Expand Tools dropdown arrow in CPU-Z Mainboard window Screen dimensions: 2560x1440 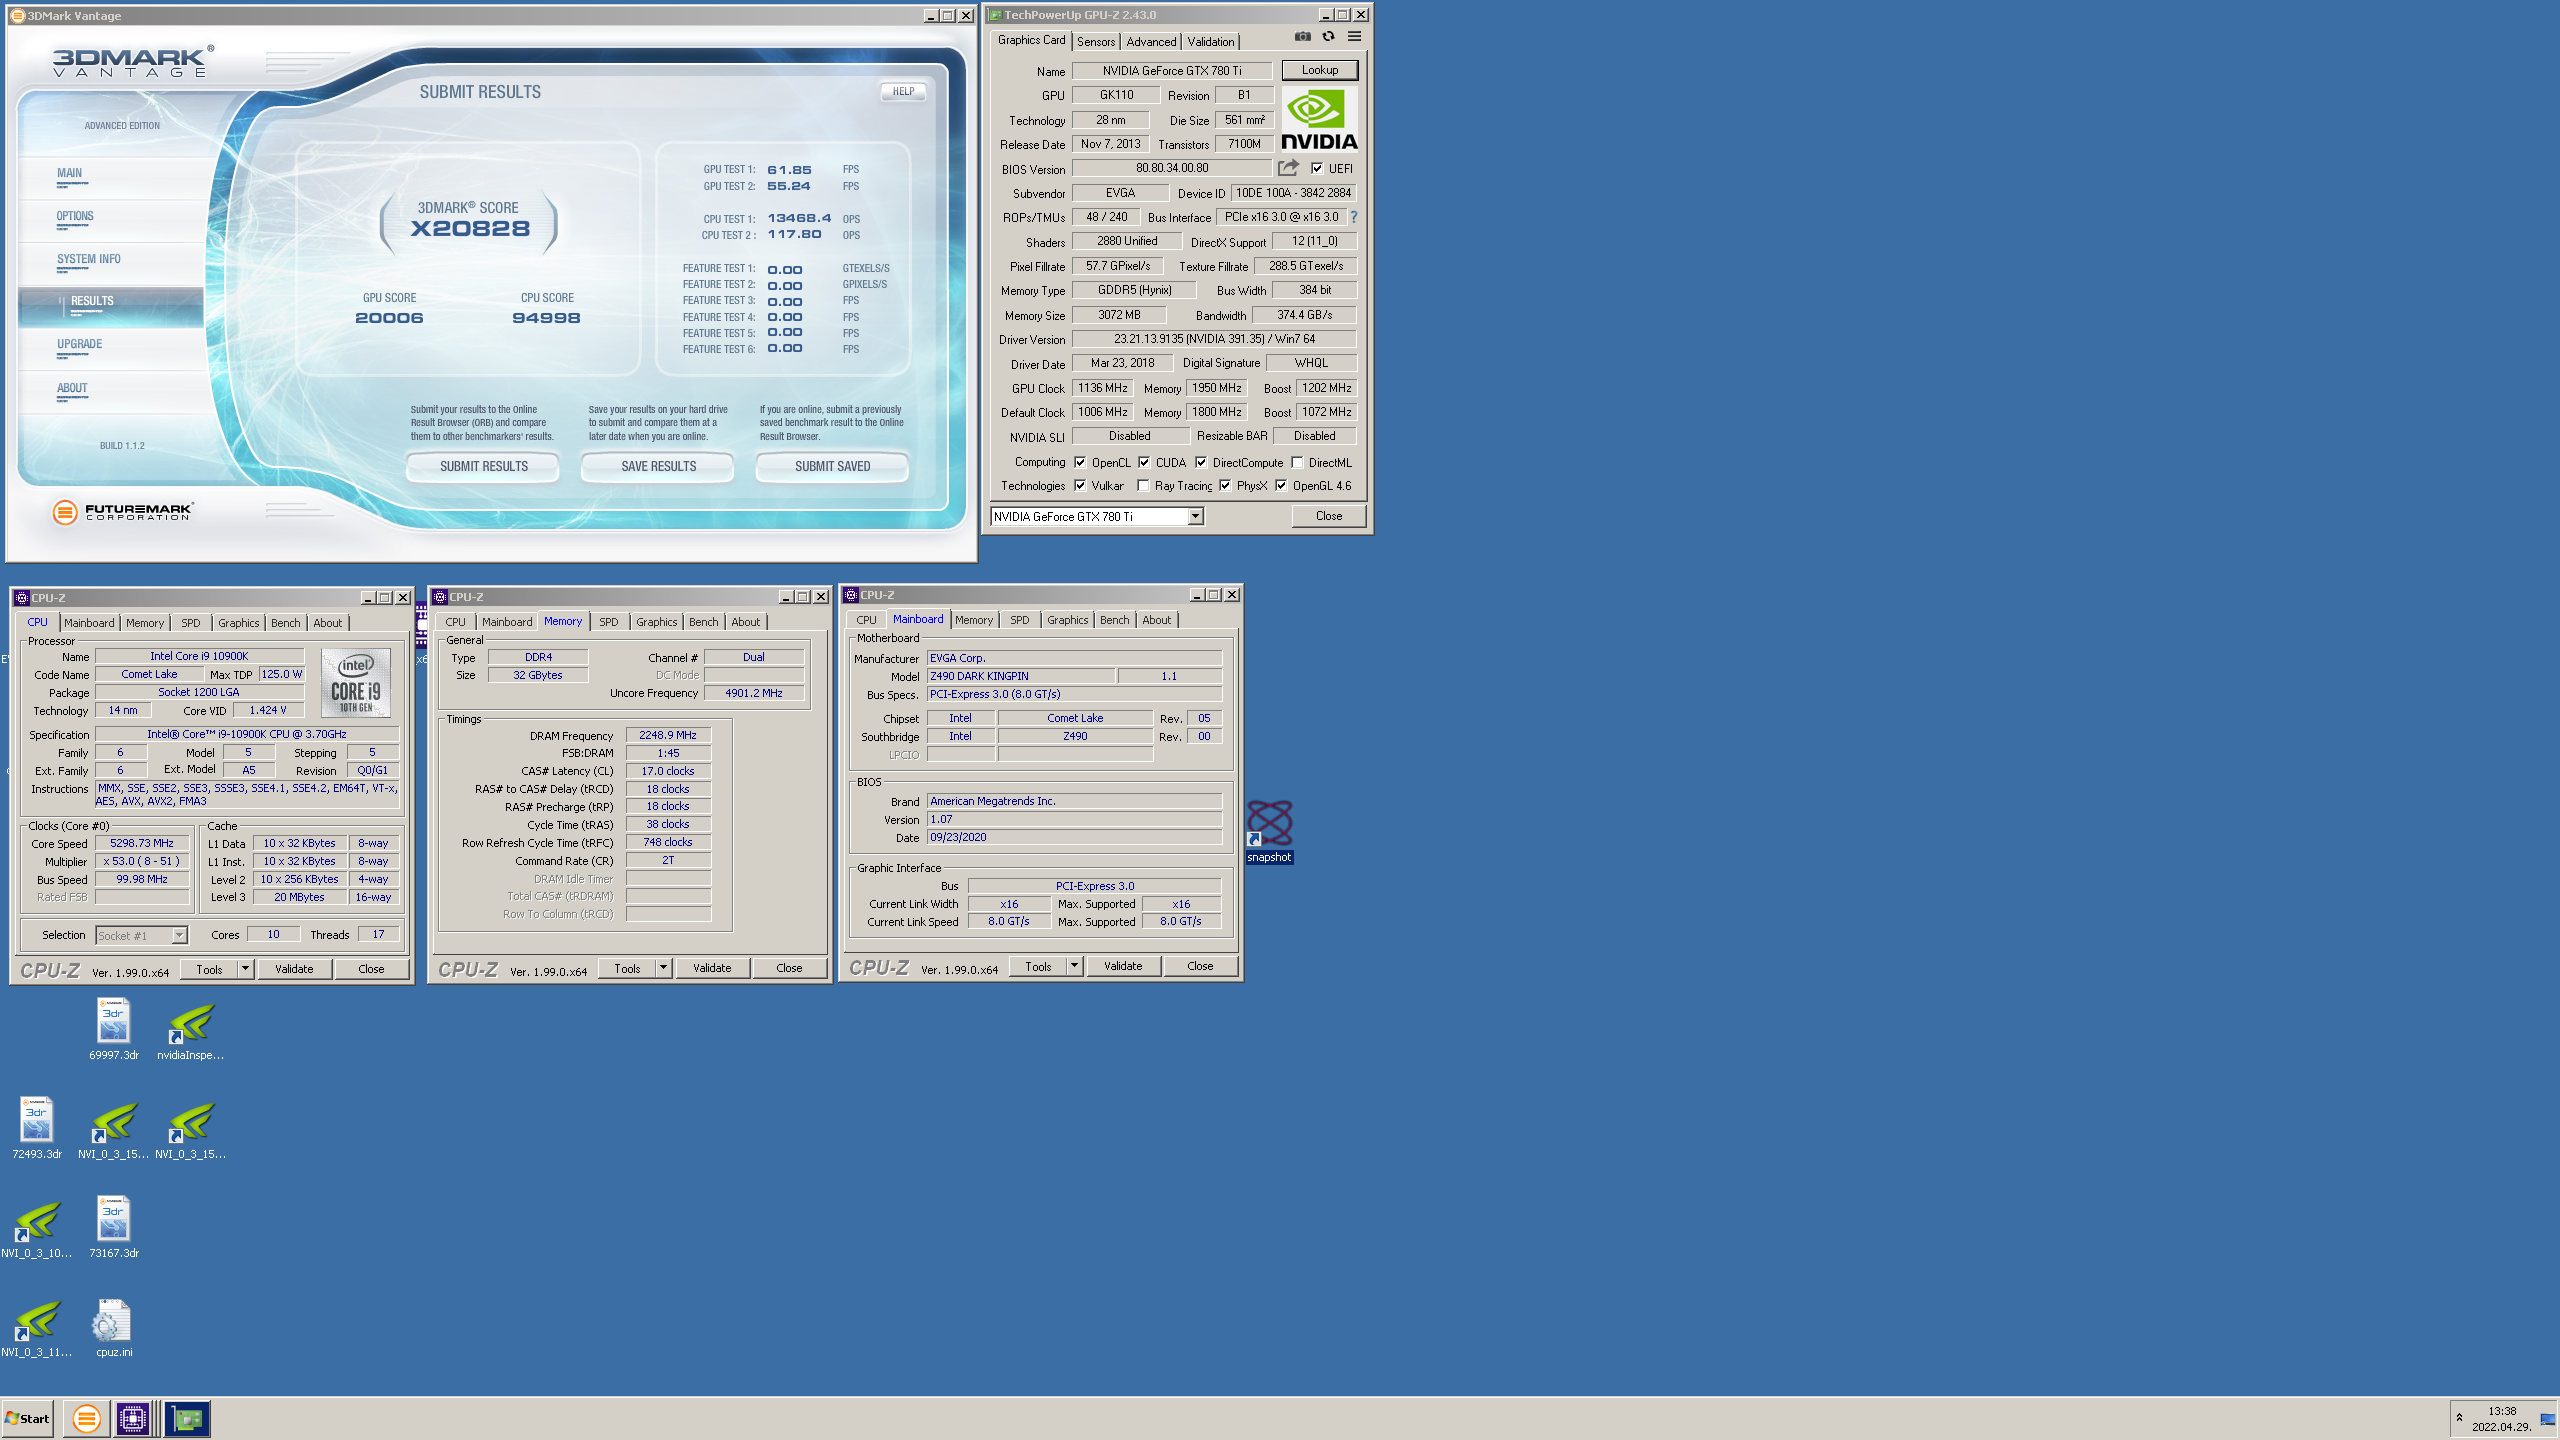1074,966
